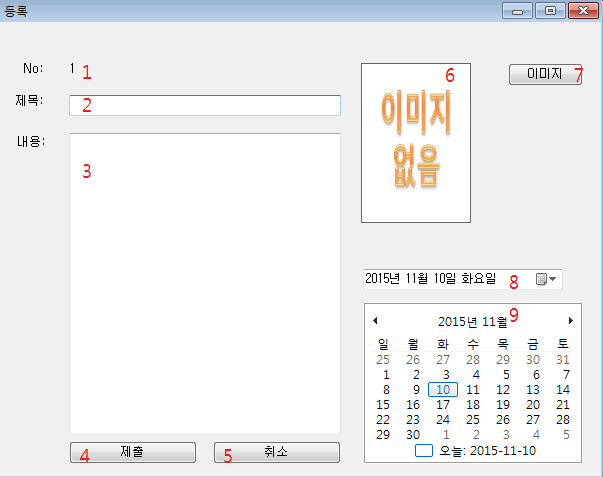
Task: Select October 31 in the calendar's first row
Action: click(x=563, y=359)
